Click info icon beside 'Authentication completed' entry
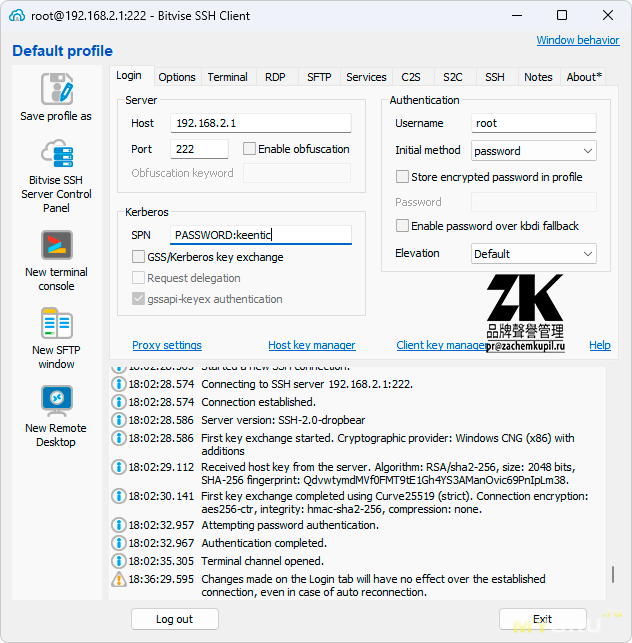 [x=119, y=543]
